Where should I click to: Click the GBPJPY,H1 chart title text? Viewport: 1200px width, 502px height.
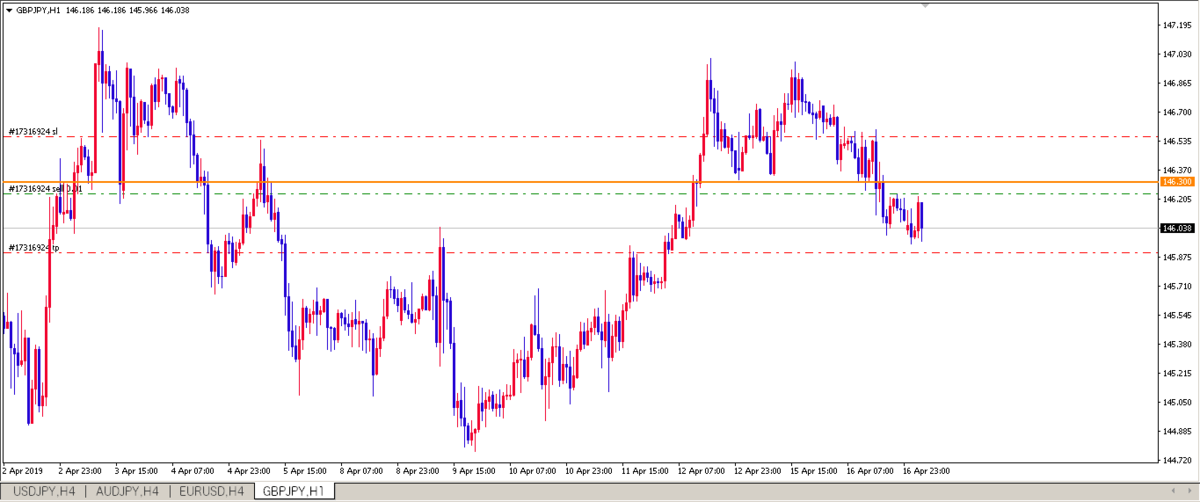(39, 10)
